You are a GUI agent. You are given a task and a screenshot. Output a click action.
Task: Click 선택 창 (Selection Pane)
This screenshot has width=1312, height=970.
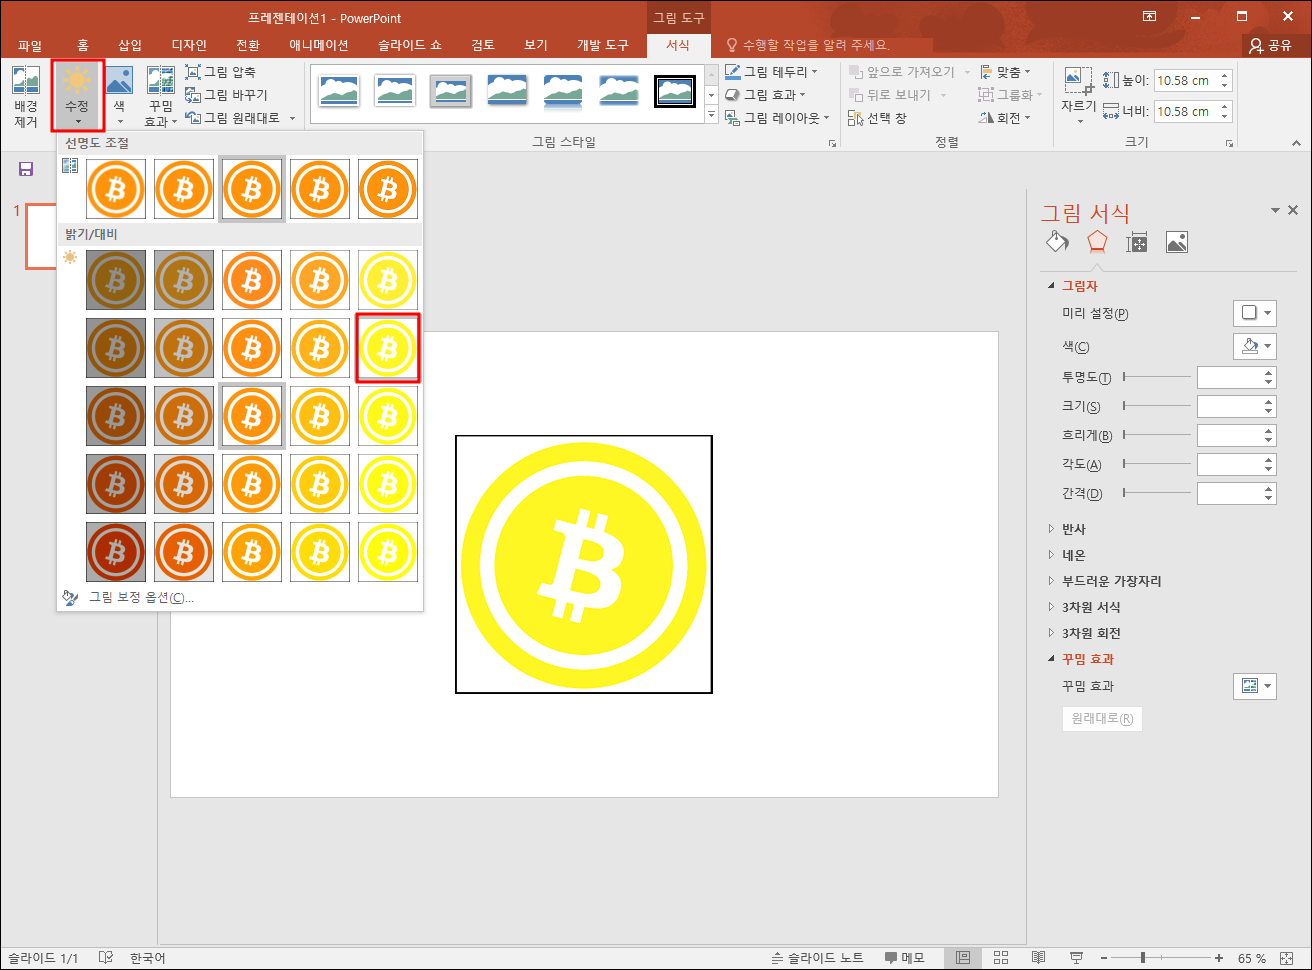[x=877, y=118]
